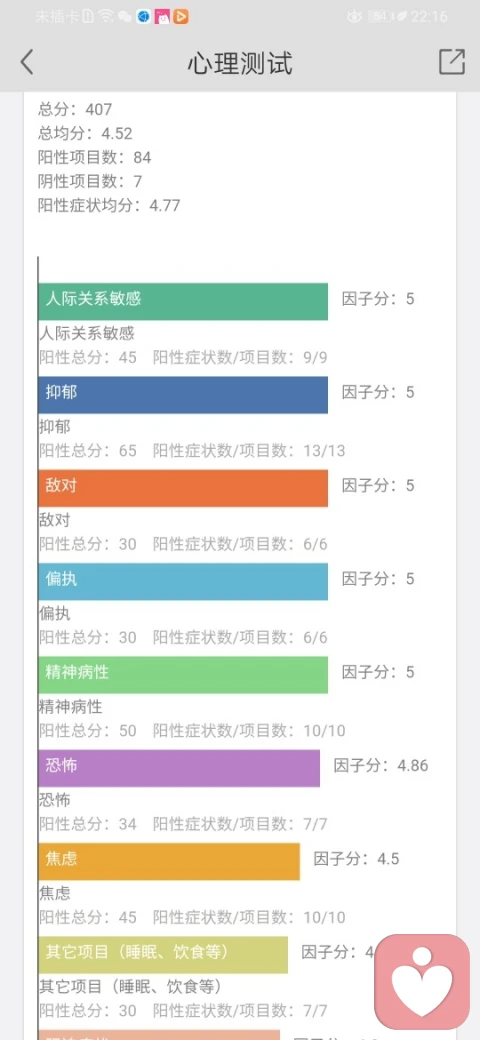Select the light blue 偏执 bar
The width and height of the screenshot is (480, 1040).
click(183, 582)
